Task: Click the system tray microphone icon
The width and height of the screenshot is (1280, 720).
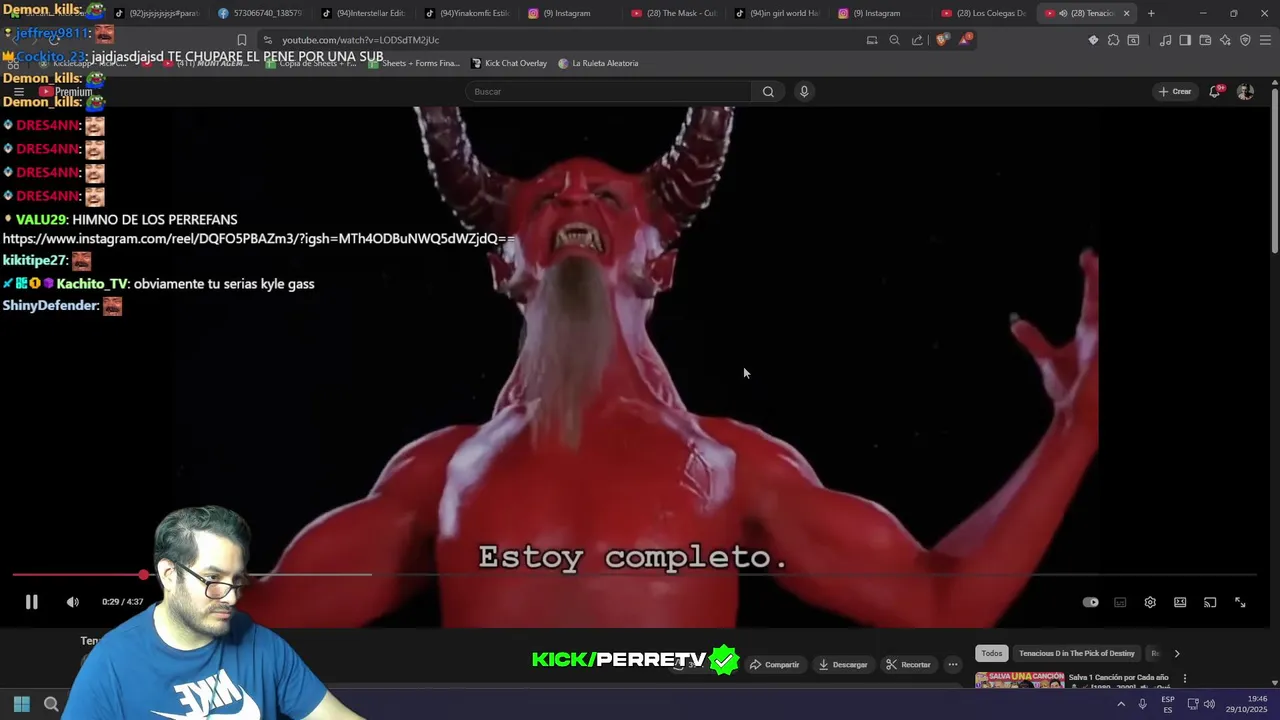Action: coord(1142,704)
